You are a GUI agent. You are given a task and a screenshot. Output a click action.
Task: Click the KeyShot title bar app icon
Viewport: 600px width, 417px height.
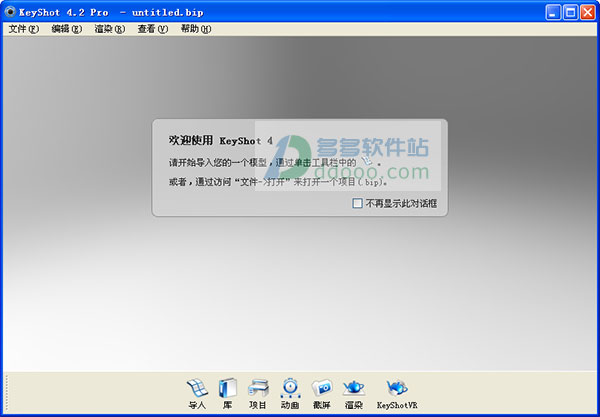pyautogui.click(x=10, y=12)
